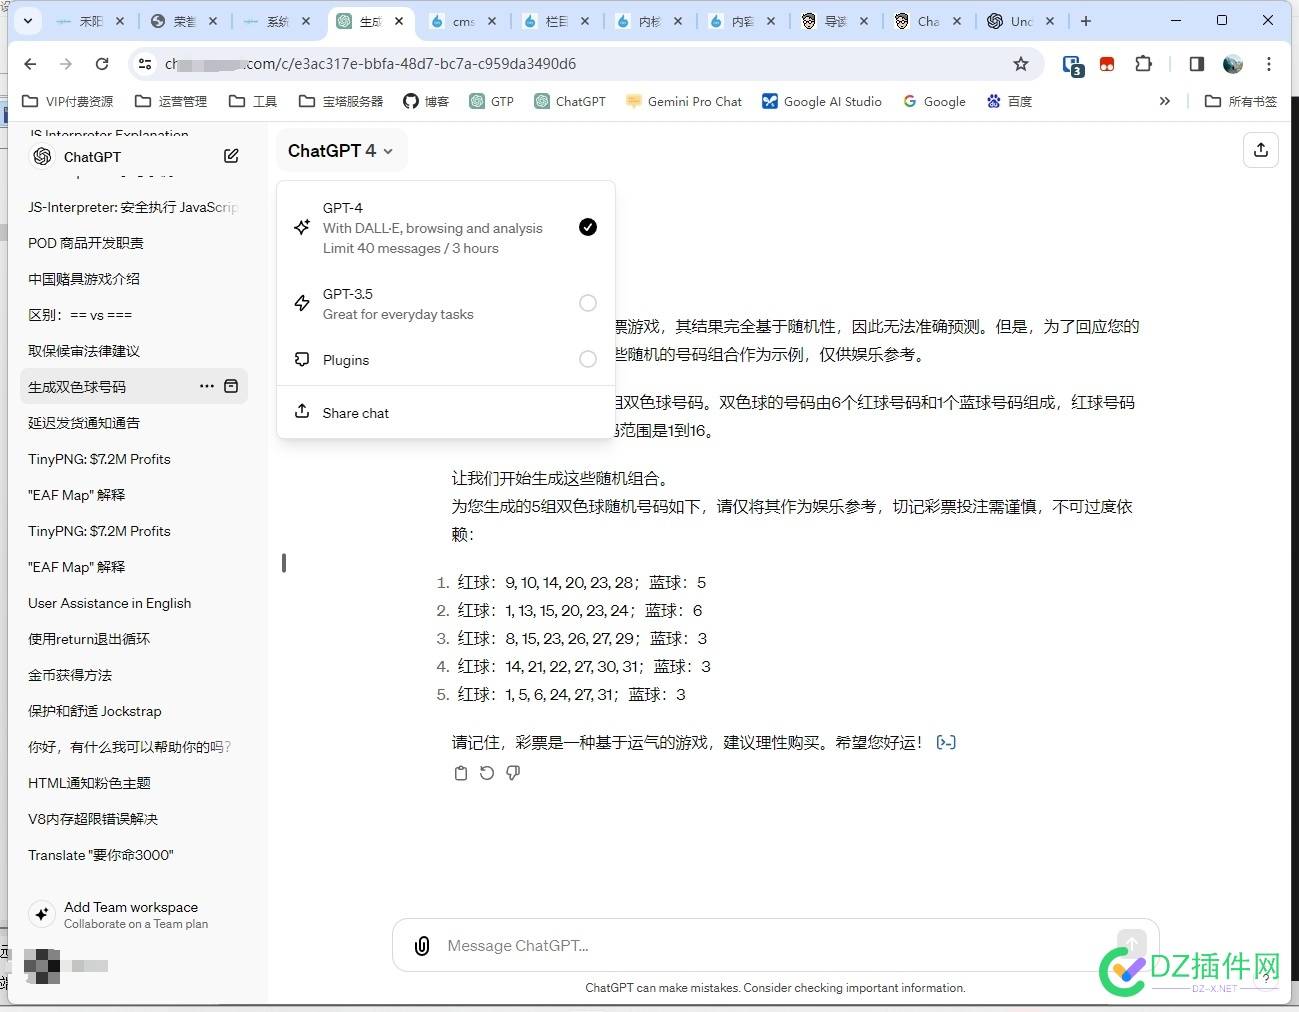
Task: Open the VIP付费资源 bookmarks folder
Action: (x=68, y=101)
